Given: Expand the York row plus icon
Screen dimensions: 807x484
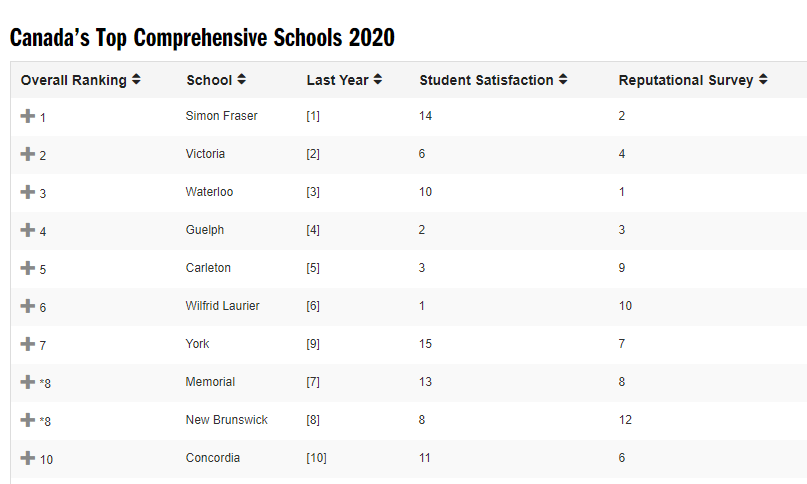Looking at the screenshot, I should pos(28,344).
